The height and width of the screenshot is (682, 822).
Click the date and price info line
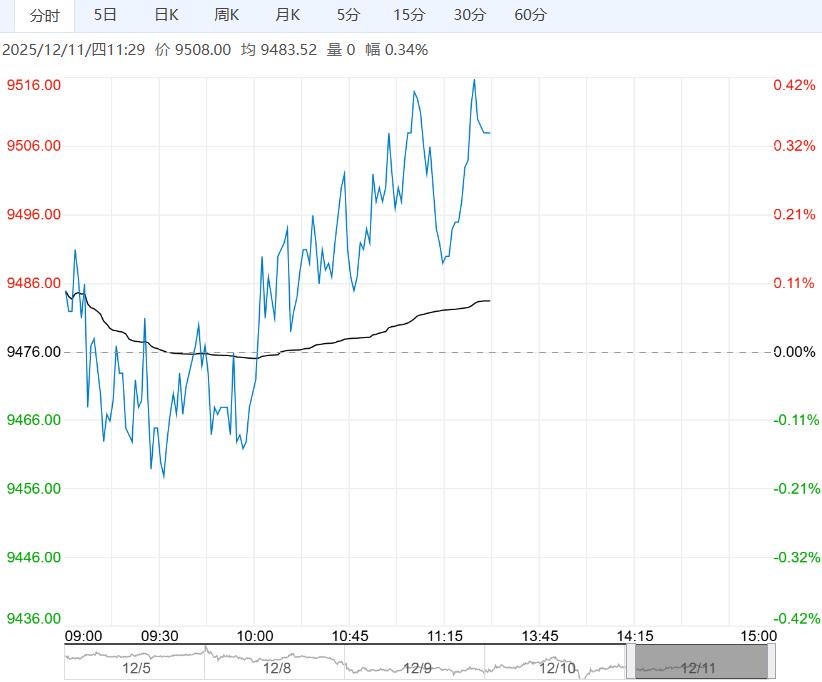(x=215, y=49)
